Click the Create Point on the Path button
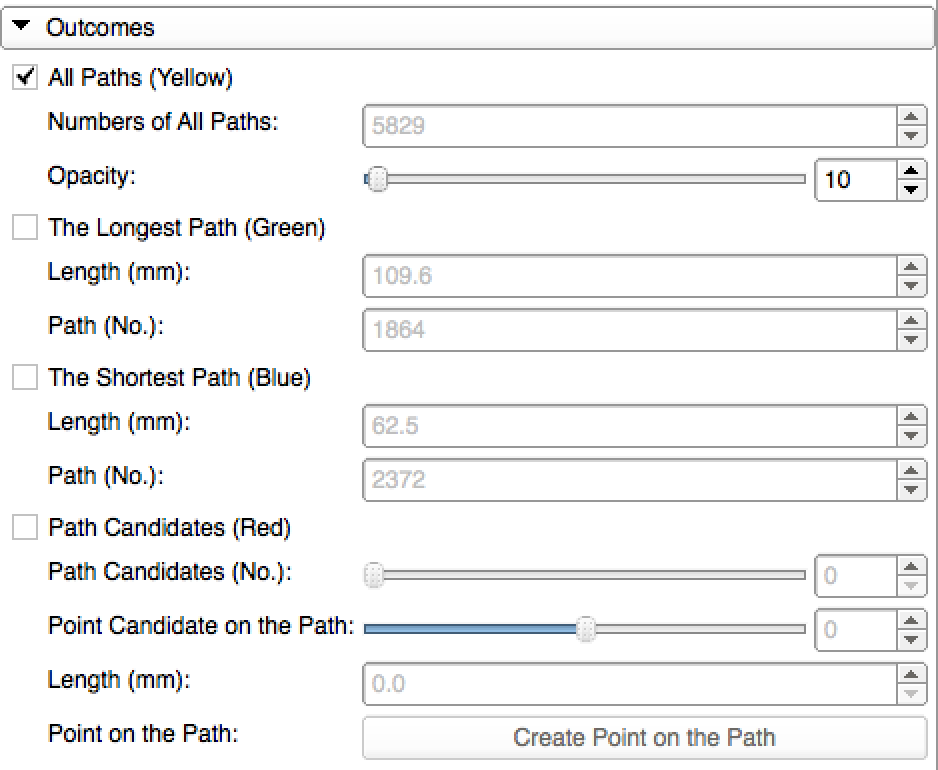Screen dimensions: 938x770 (644, 738)
